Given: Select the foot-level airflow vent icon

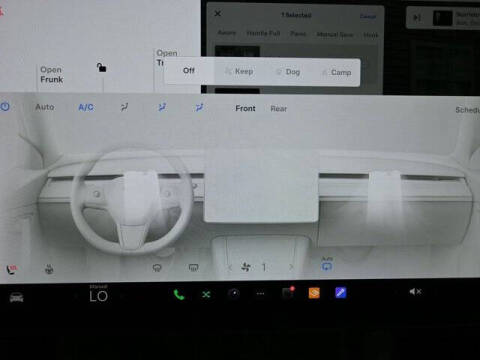Looking at the screenshot, I should pos(199,107).
